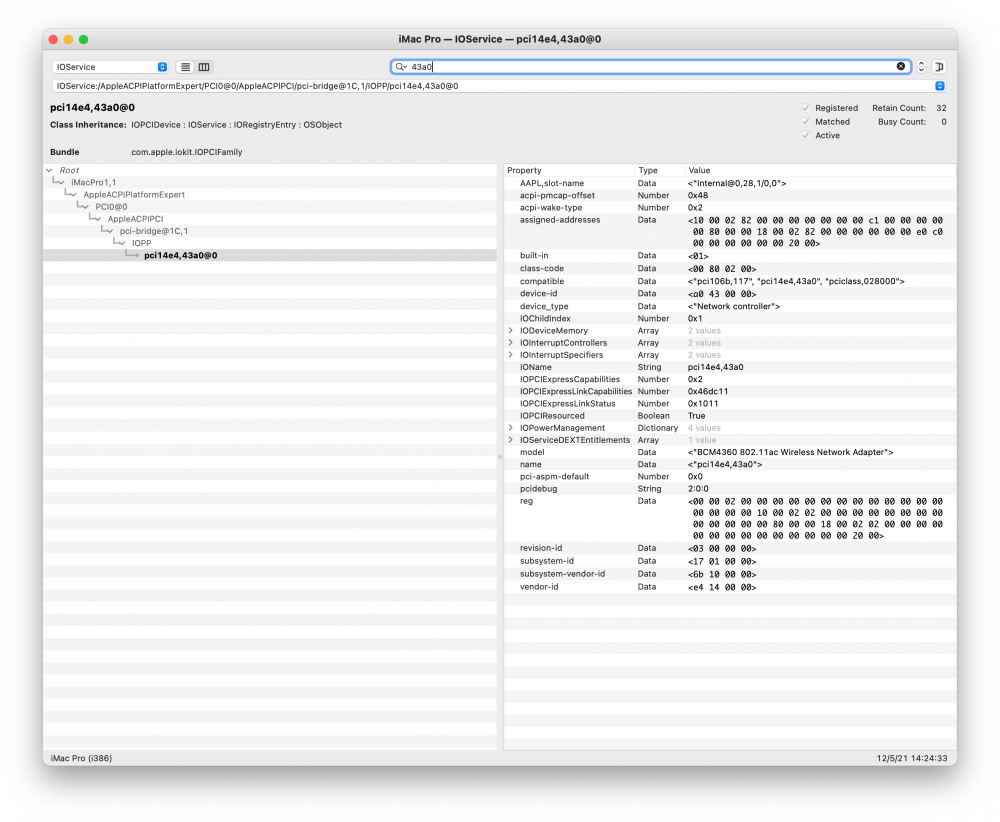
Task: Switch to list view icon
Action: [x=185, y=67]
